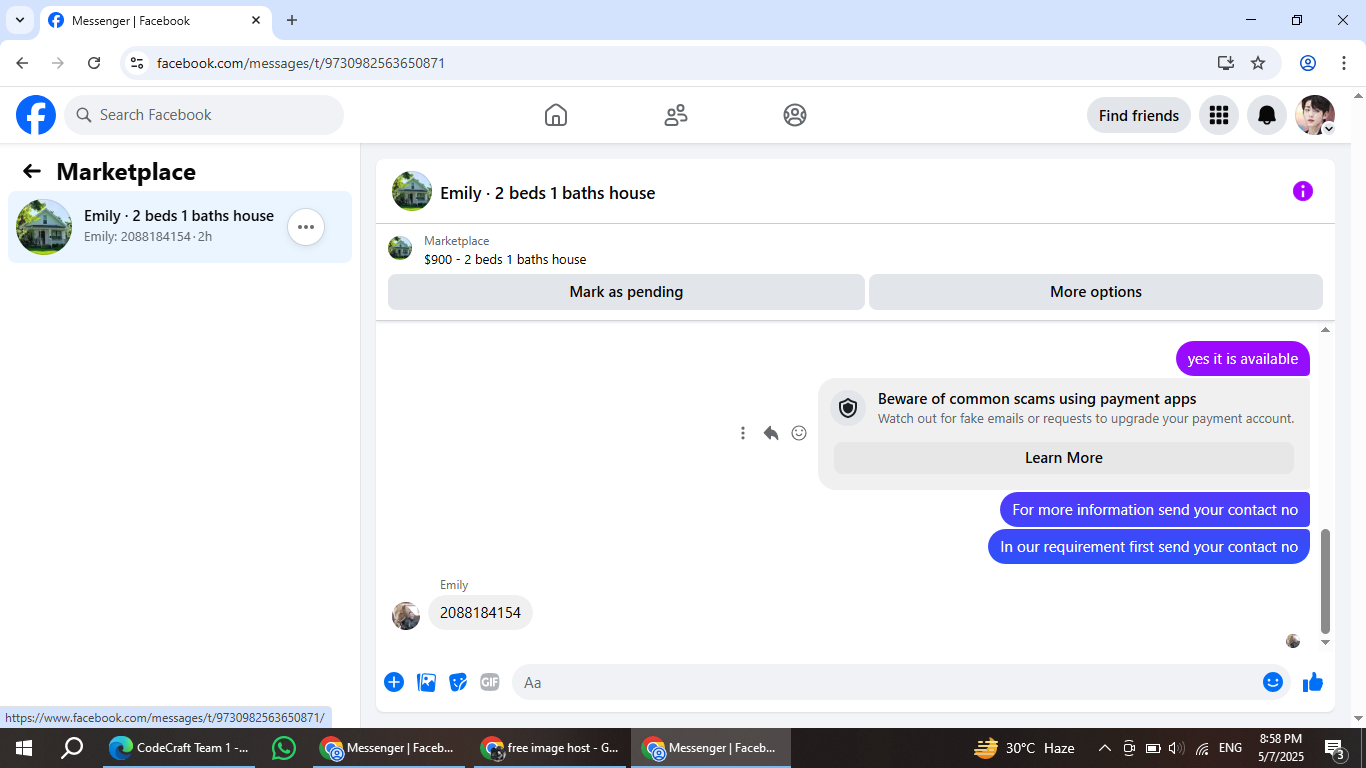Reply to the message with the arrow icon
The width and height of the screenshot is (1366, 768).
(x=771, y=433)
